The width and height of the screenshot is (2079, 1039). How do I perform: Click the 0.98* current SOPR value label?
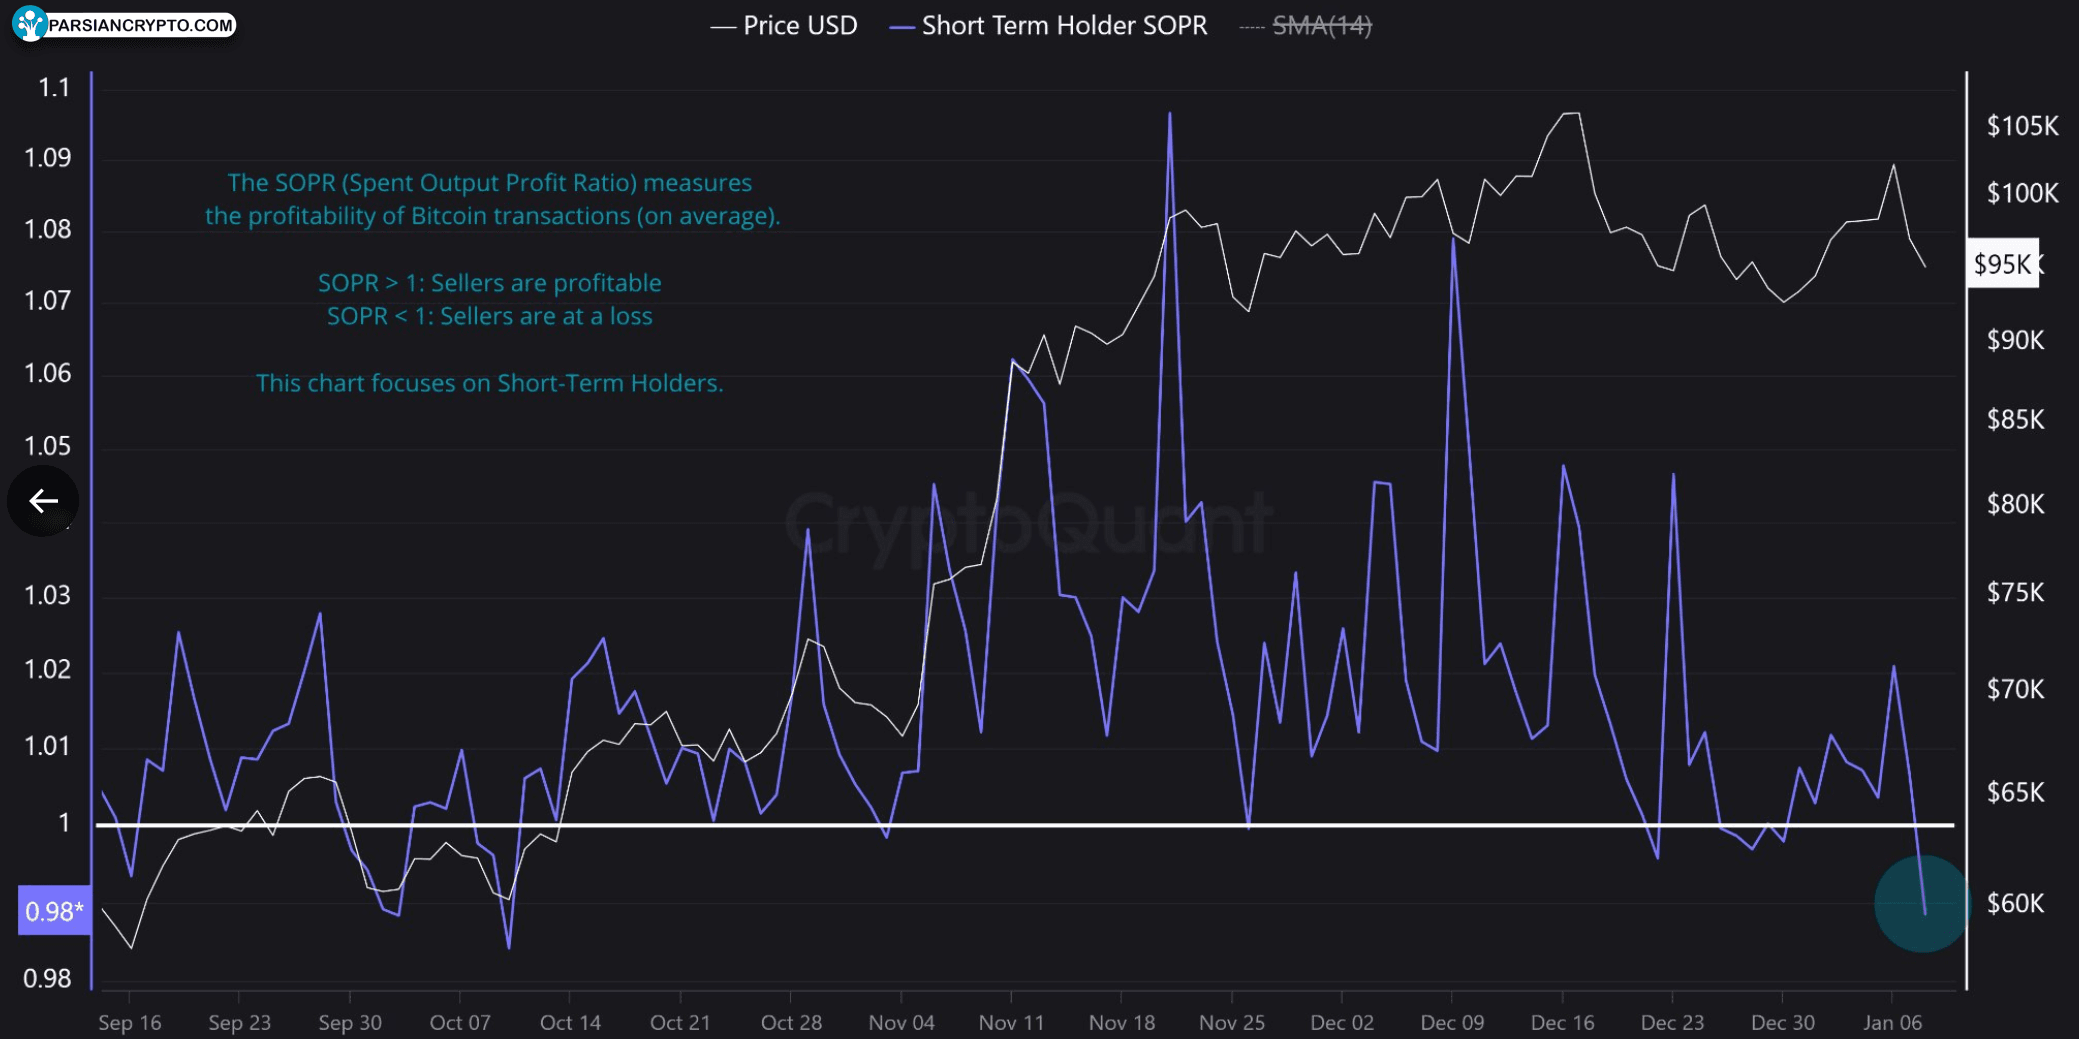55,911
